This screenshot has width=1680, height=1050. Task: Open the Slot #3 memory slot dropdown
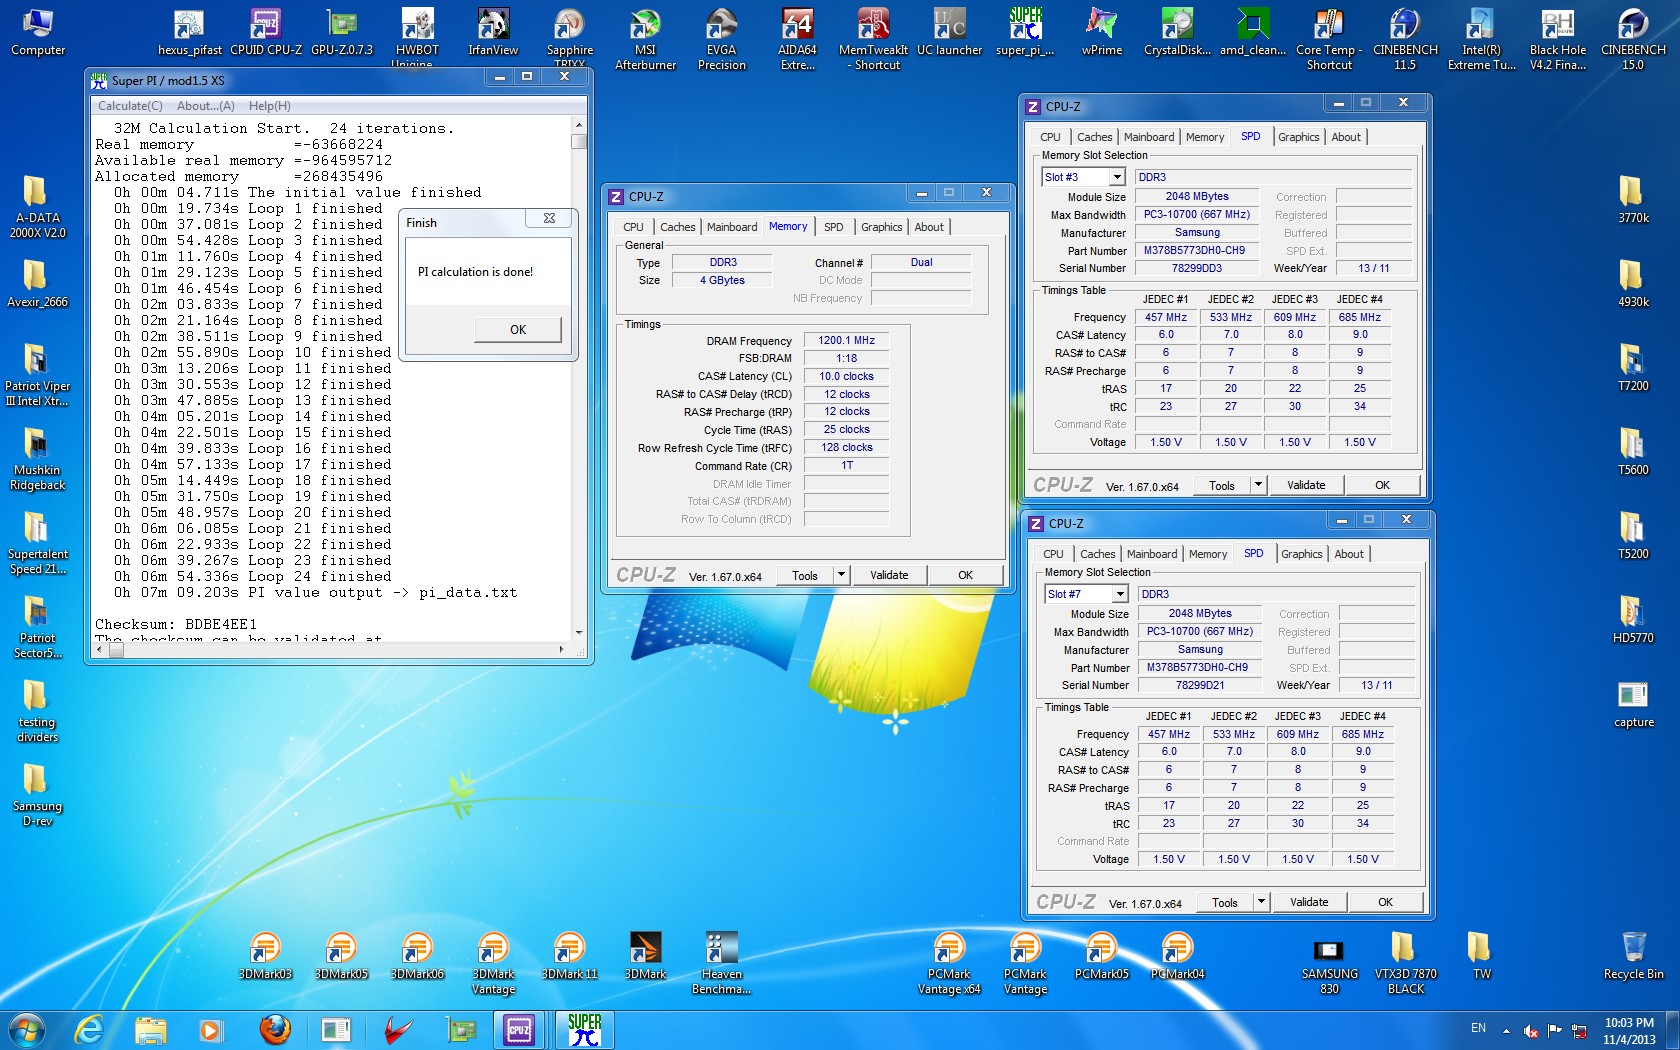(1117, 177)
